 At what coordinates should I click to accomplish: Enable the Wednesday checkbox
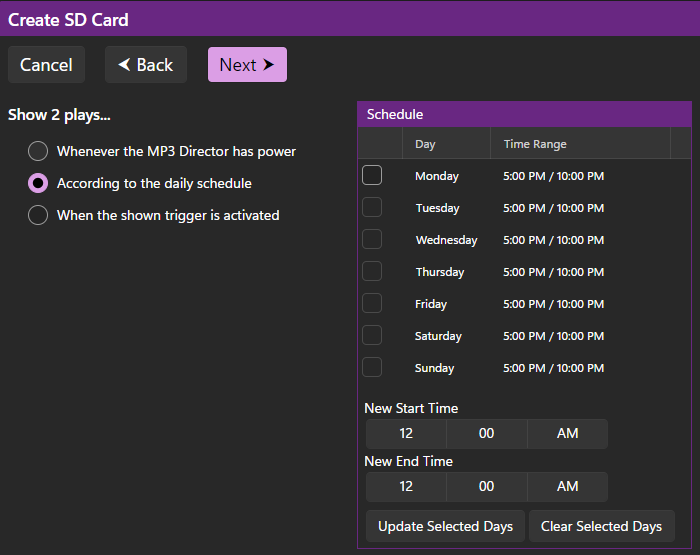click(372, 240)
